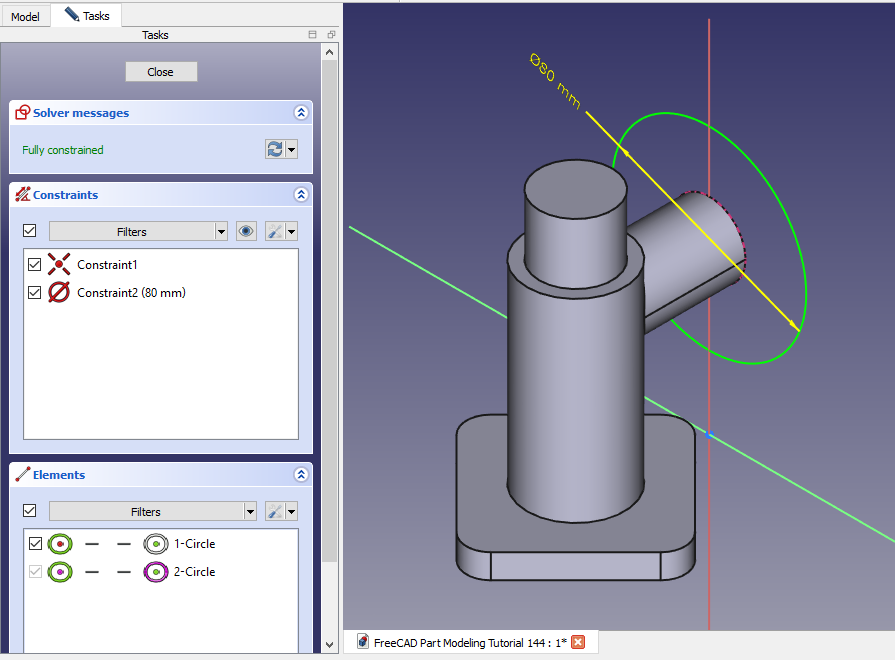895x660 pixels.
Task: Uncheck the 1-Circle element checkbox
Action: point(36,544)
